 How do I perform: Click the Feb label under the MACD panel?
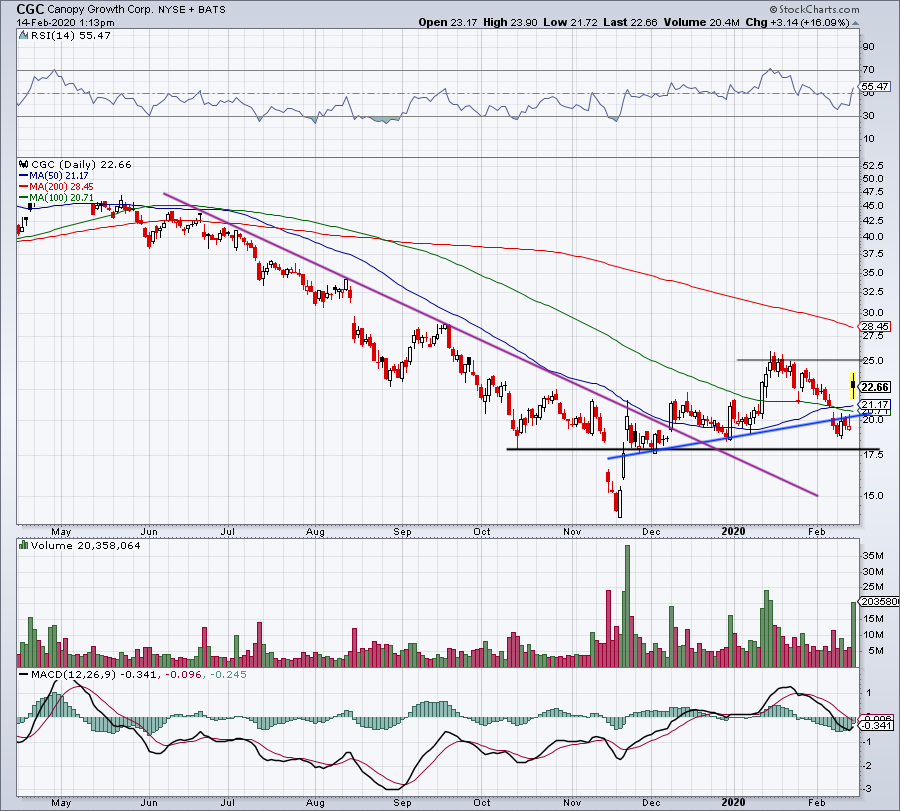pyautogui.click(x=816, y=802)
